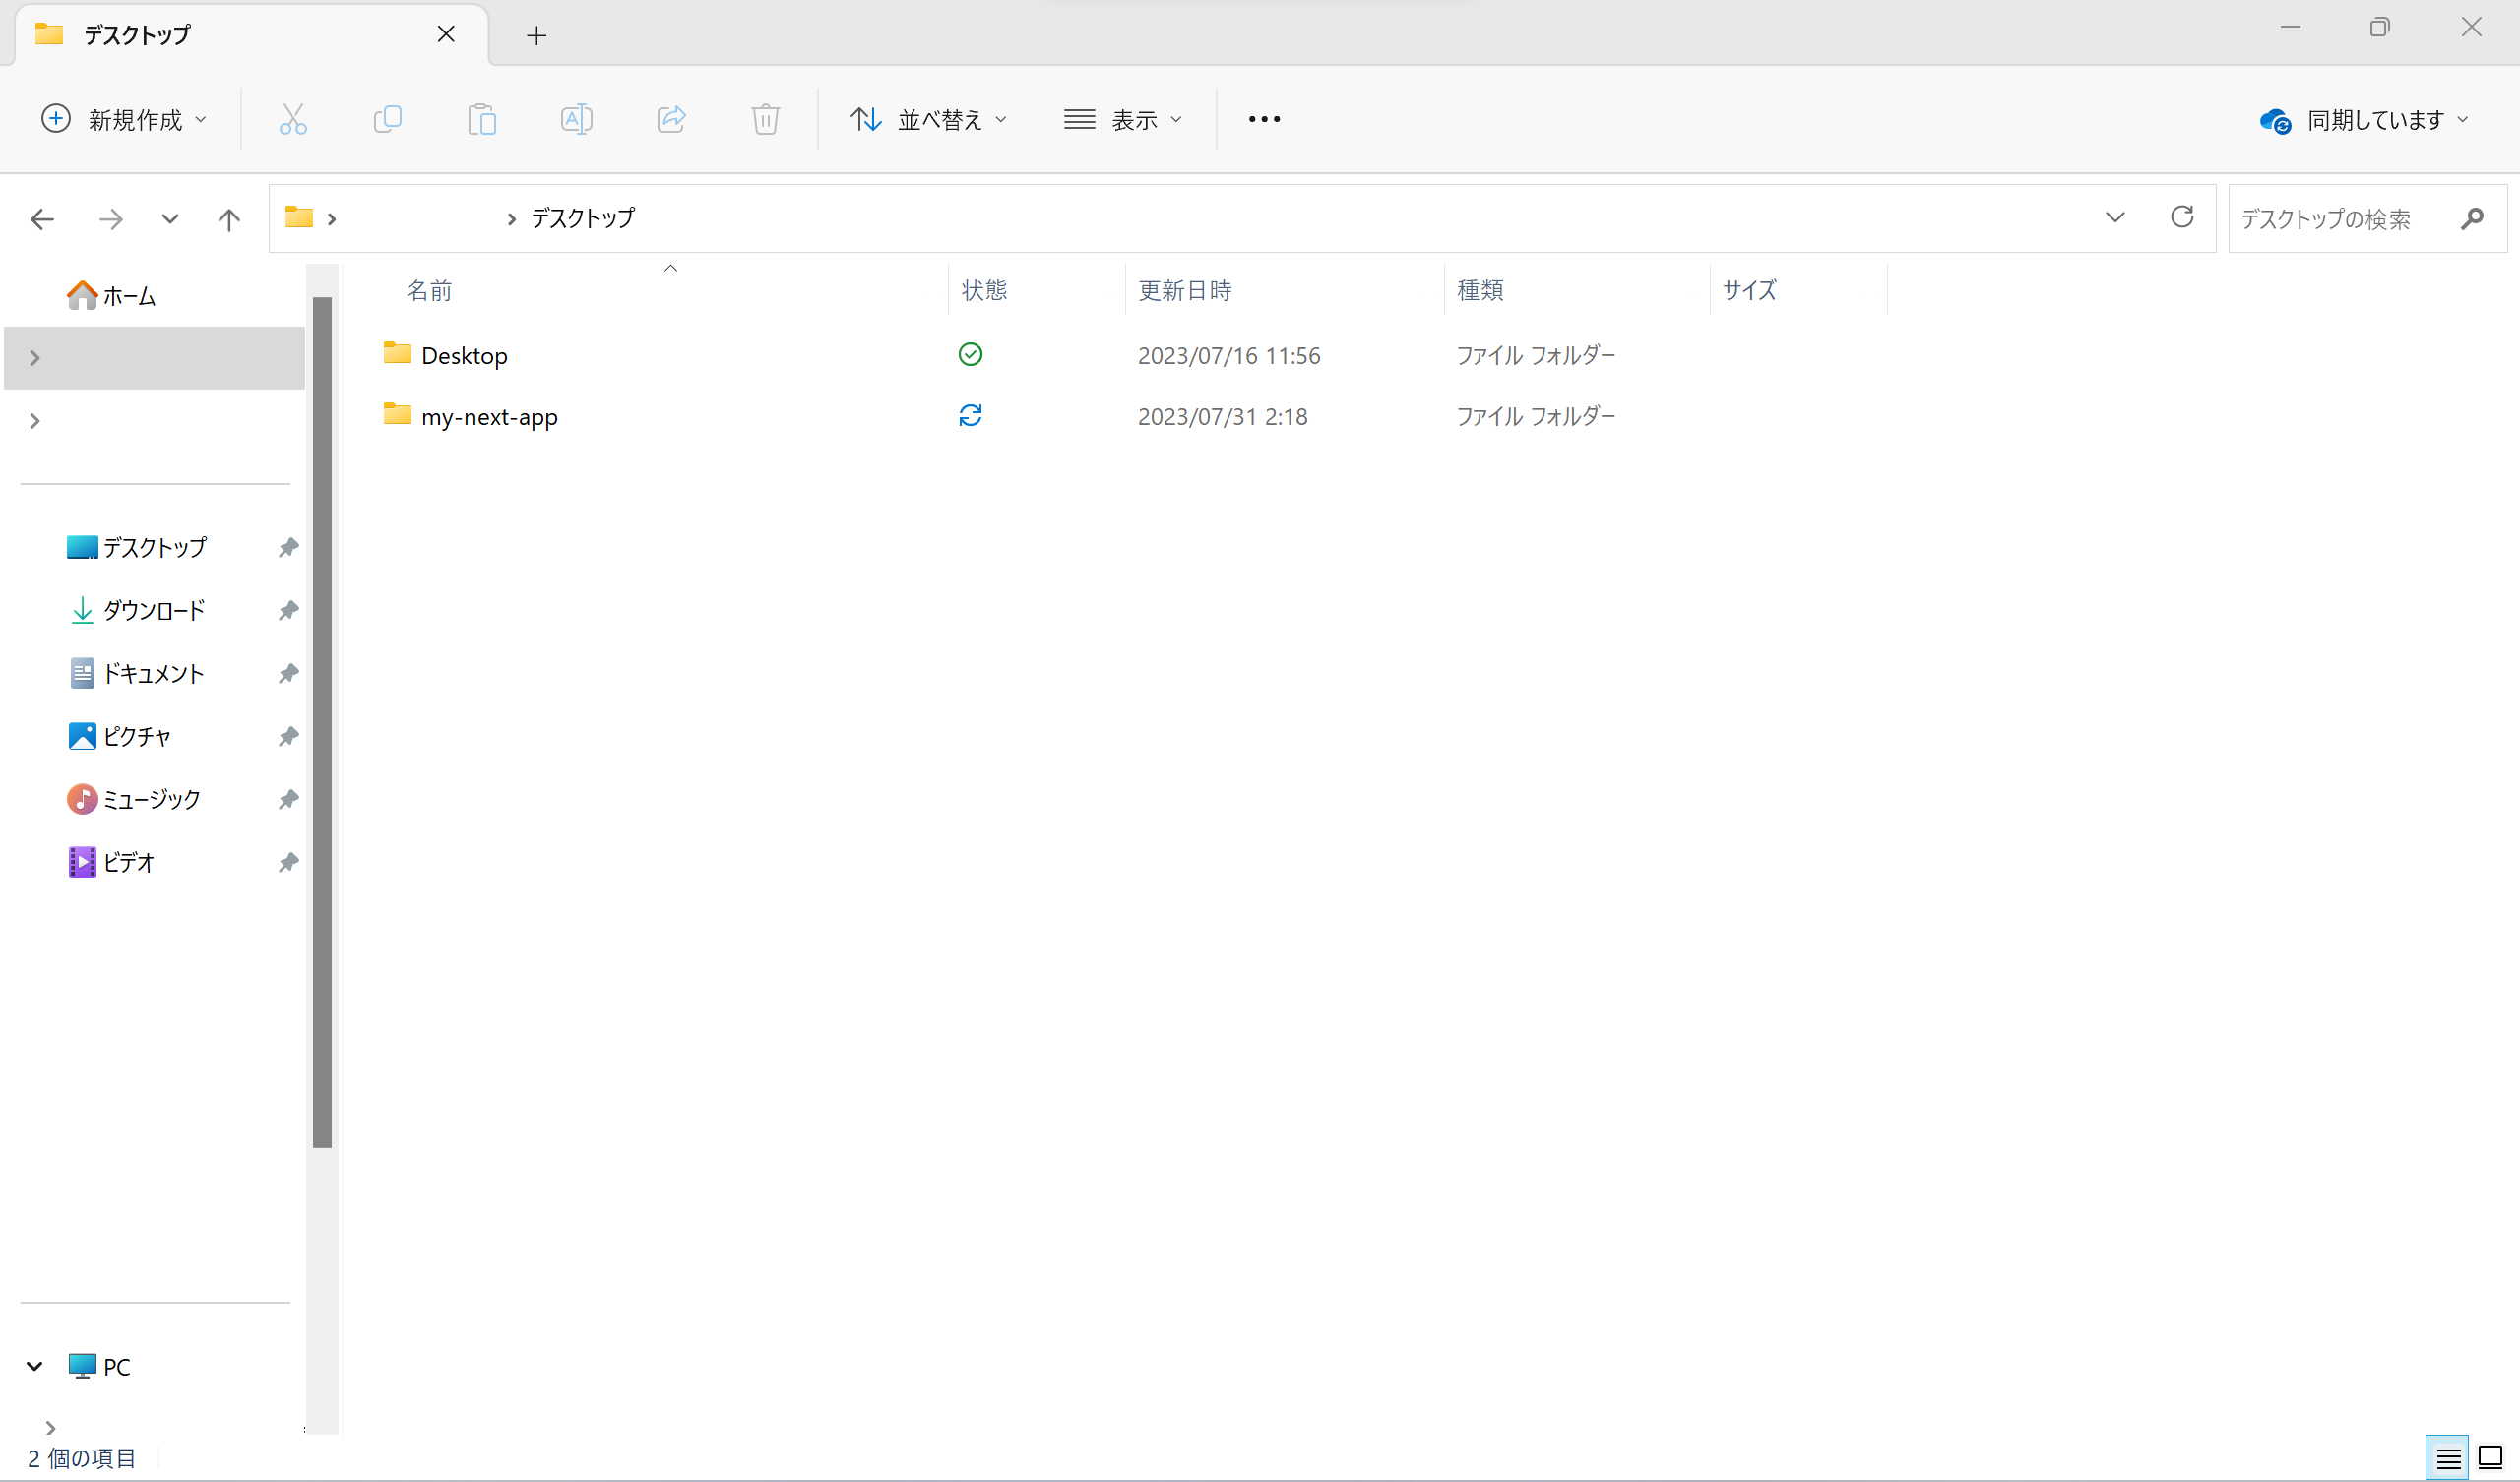Click the green synced status of Desktop

970,354
